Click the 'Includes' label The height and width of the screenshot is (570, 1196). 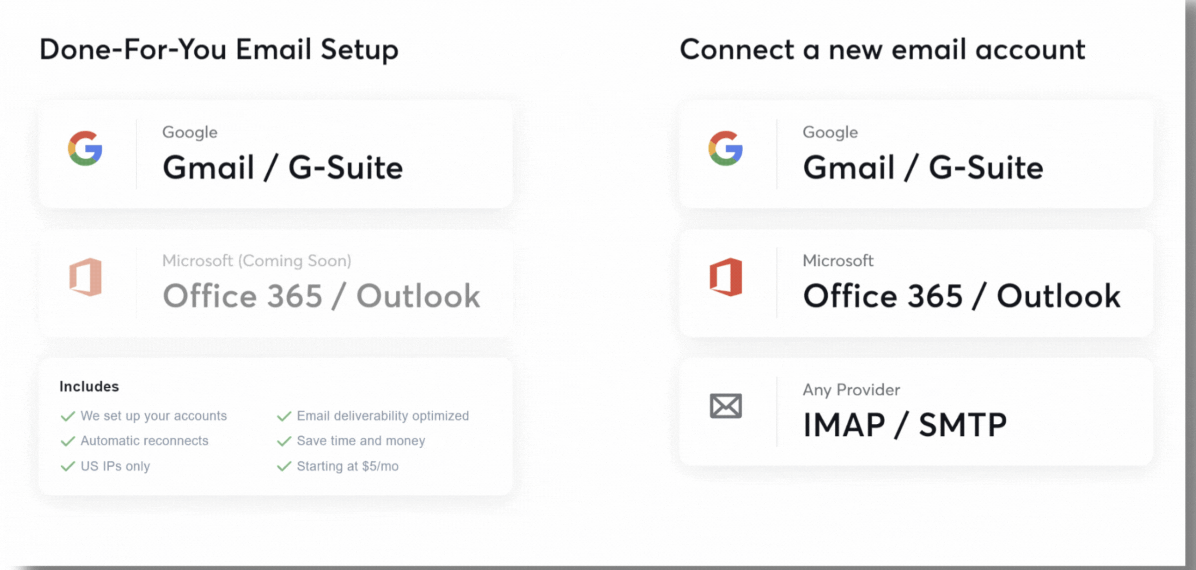pyautogui.click(x=89, y=387)
